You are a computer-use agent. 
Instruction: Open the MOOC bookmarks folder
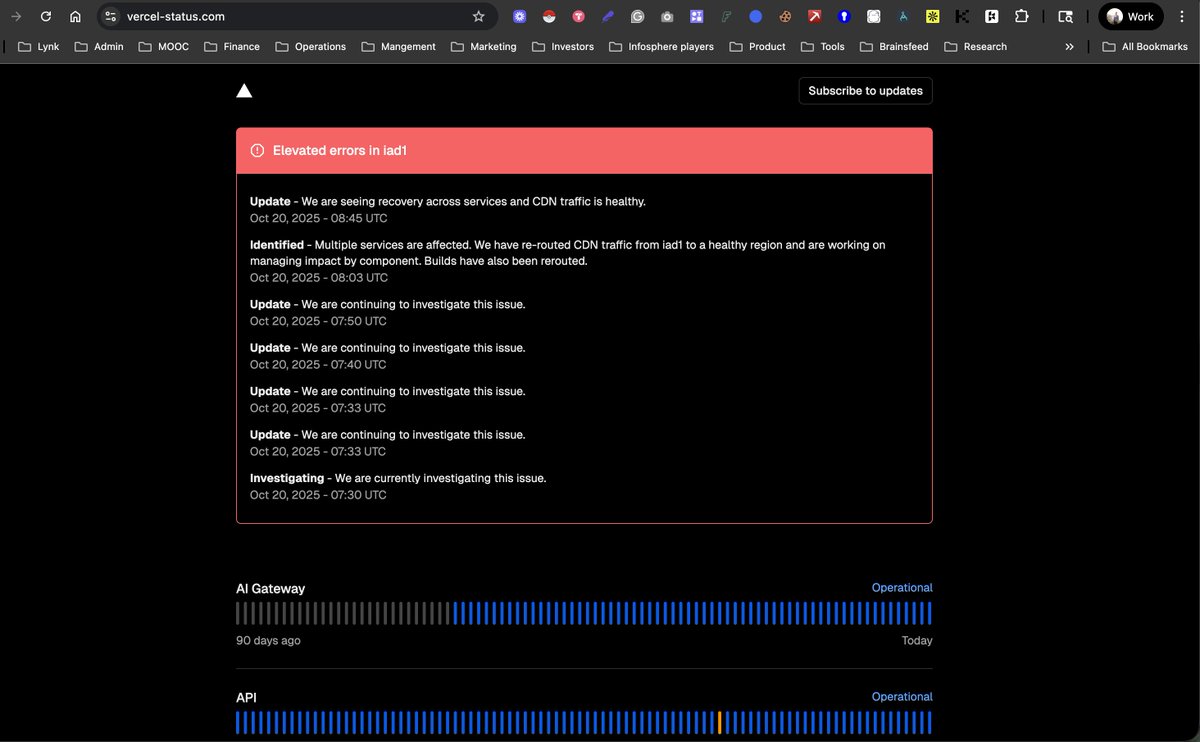click(x=163, y=46)
